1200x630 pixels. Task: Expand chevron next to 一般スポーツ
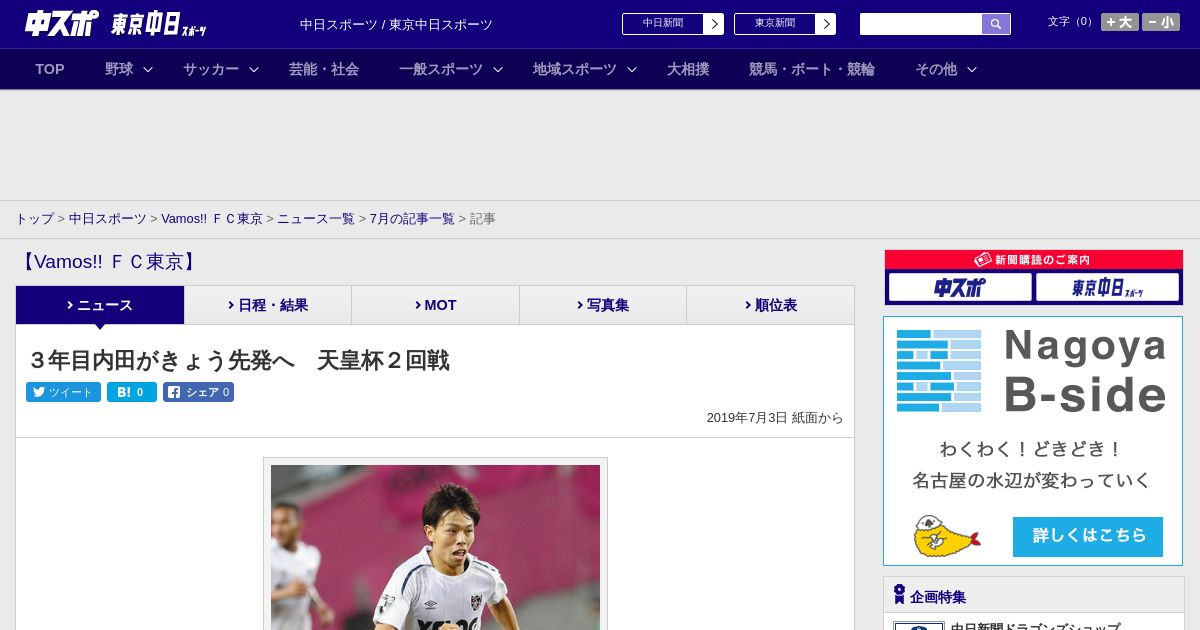(x=498, y=69)
